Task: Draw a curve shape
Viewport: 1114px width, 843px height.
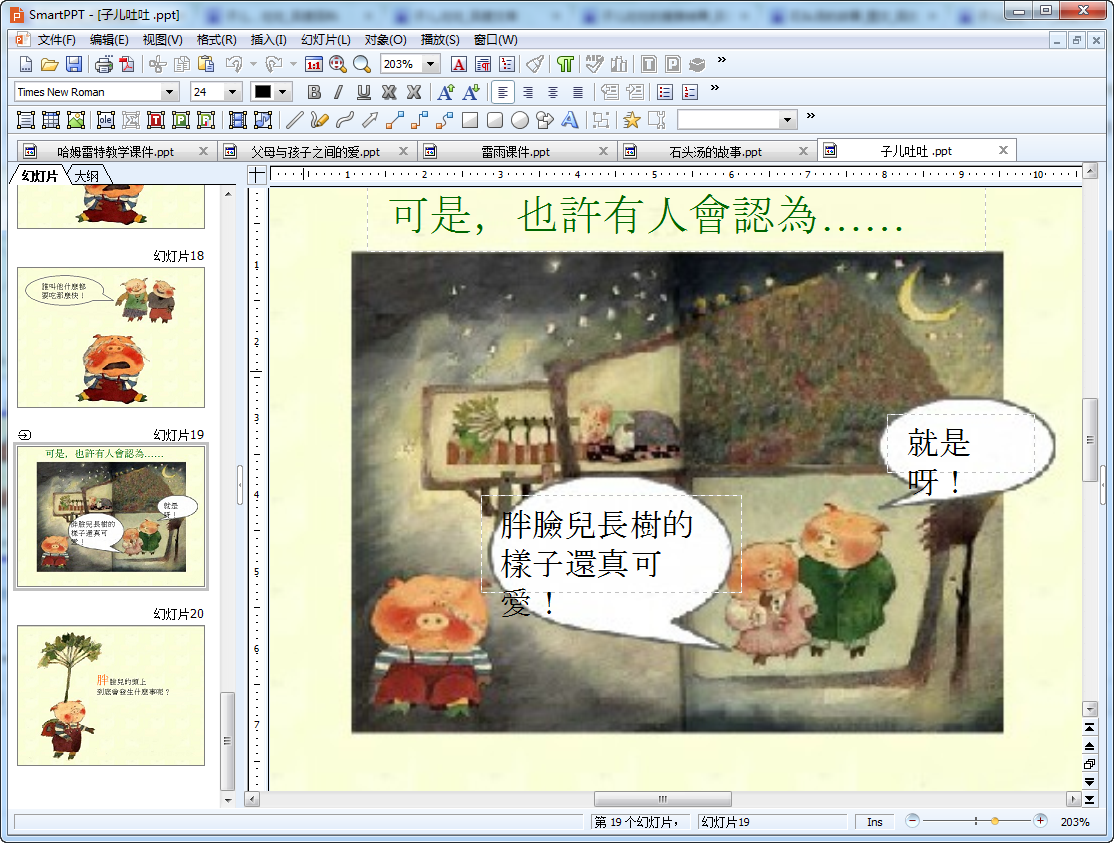Action: 345,120
